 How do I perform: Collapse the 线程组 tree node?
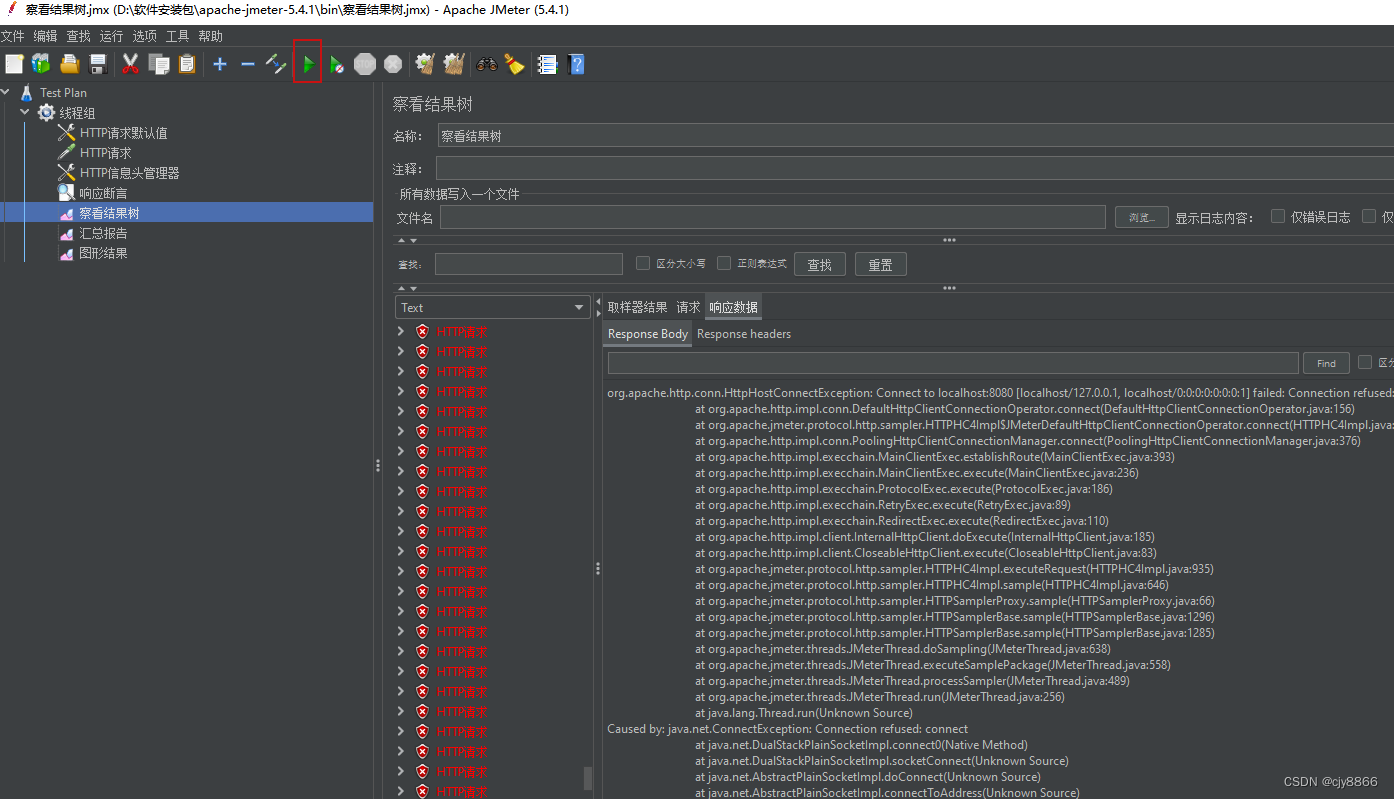25,113
